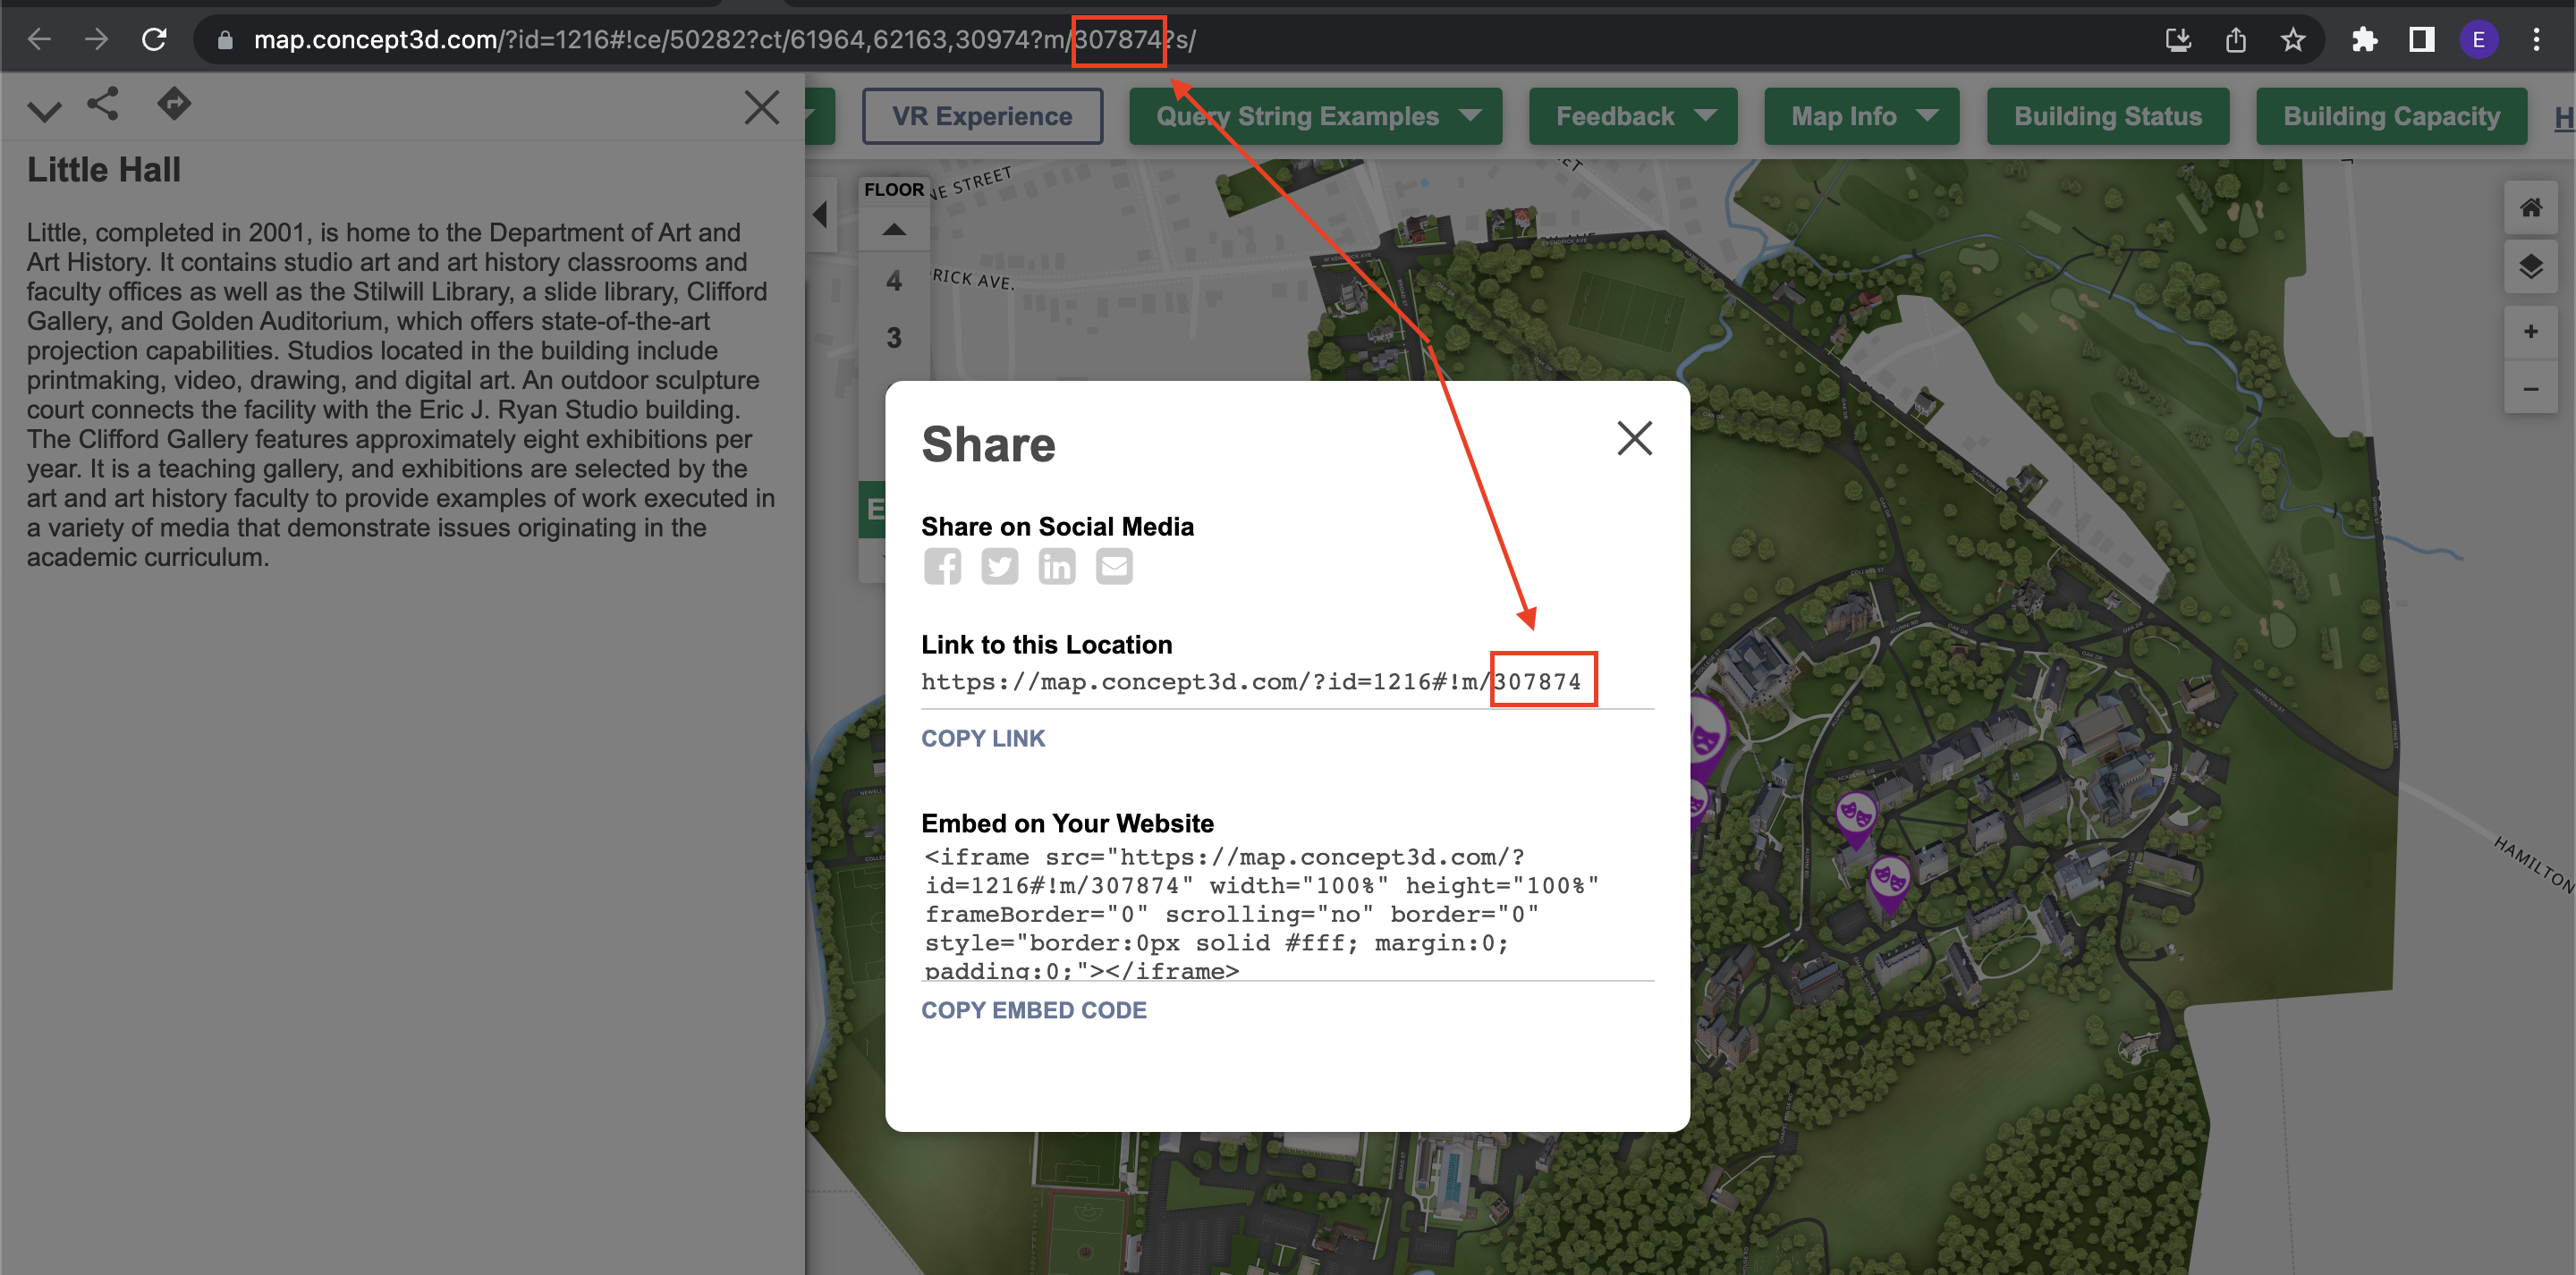Click COPY LINK
Viewport: 2576px width, 1275px height.
pos(982,739)
